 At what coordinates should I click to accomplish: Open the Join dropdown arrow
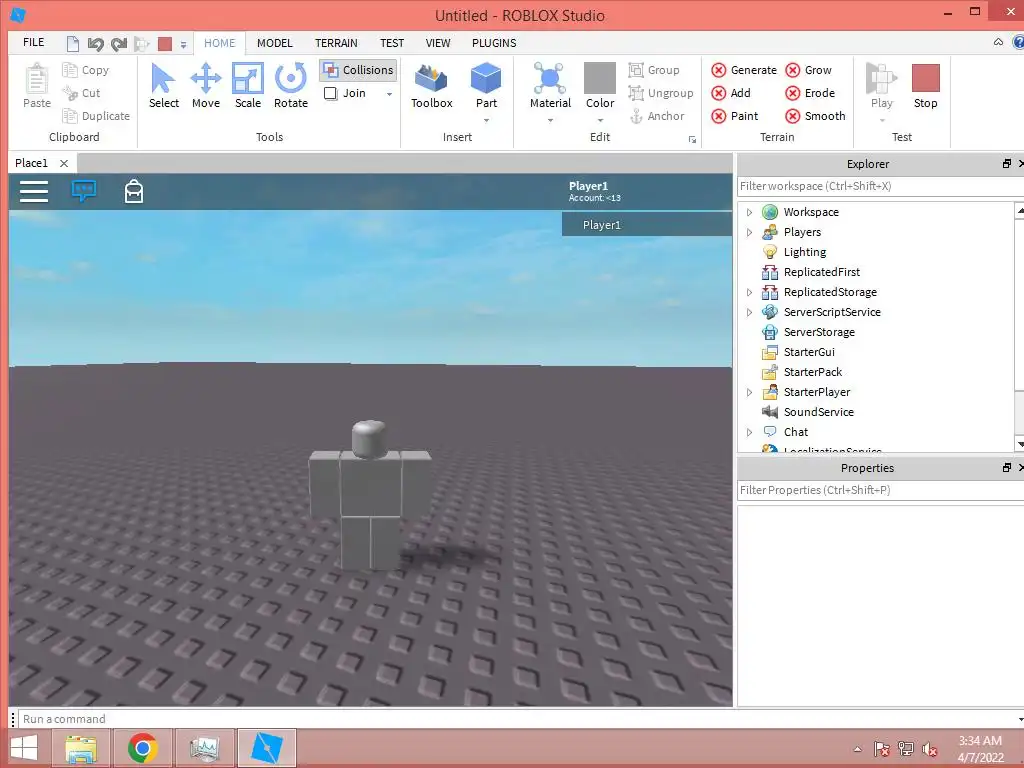[x=390, y=94]
